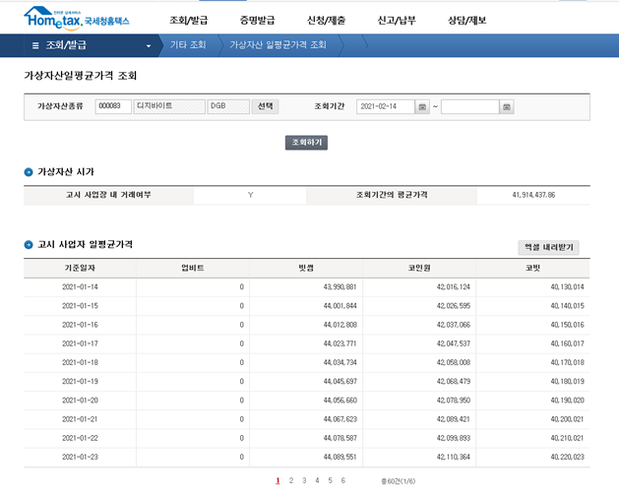The image size is (619, 497).
Task: Click the start date field 2021-02-14
Action: 386,107
